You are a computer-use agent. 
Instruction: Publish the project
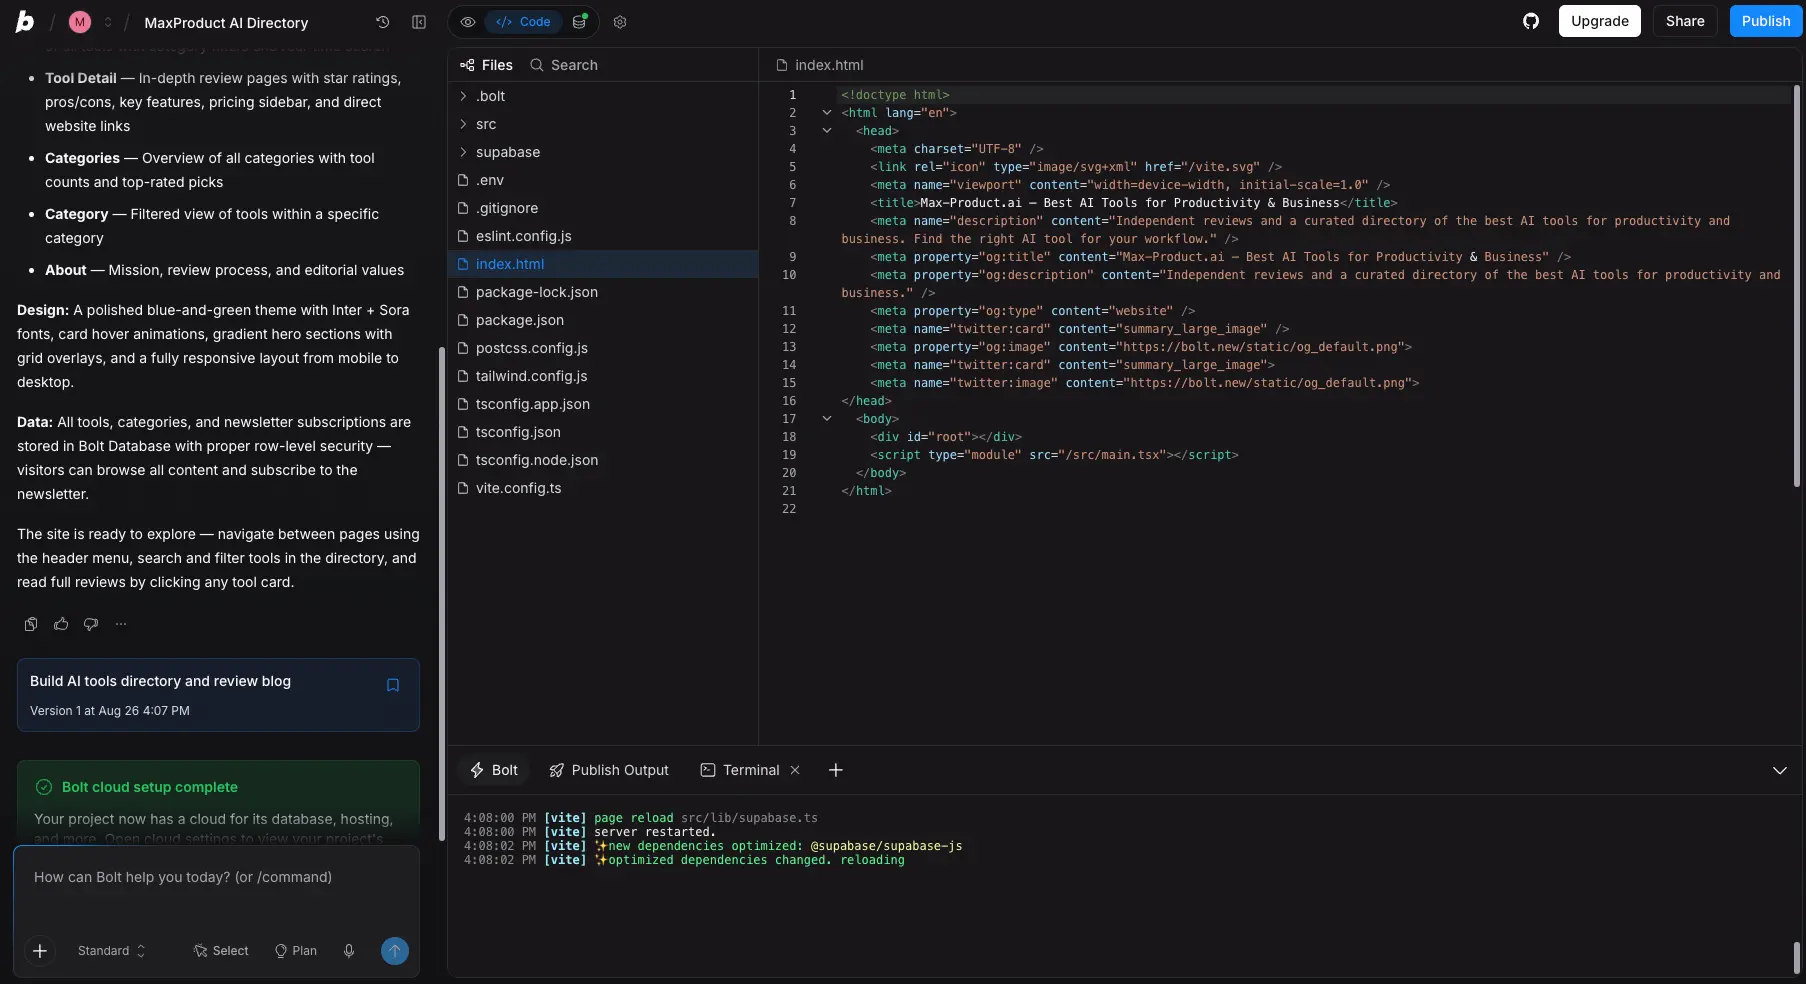point(1765,21)
